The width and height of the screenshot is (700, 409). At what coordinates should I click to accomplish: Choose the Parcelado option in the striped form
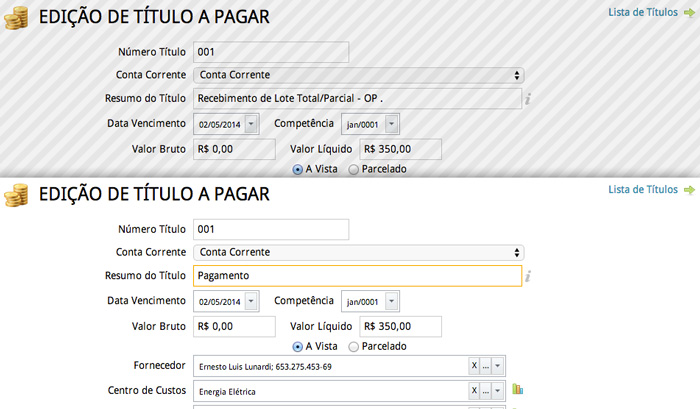click(354, 170)
